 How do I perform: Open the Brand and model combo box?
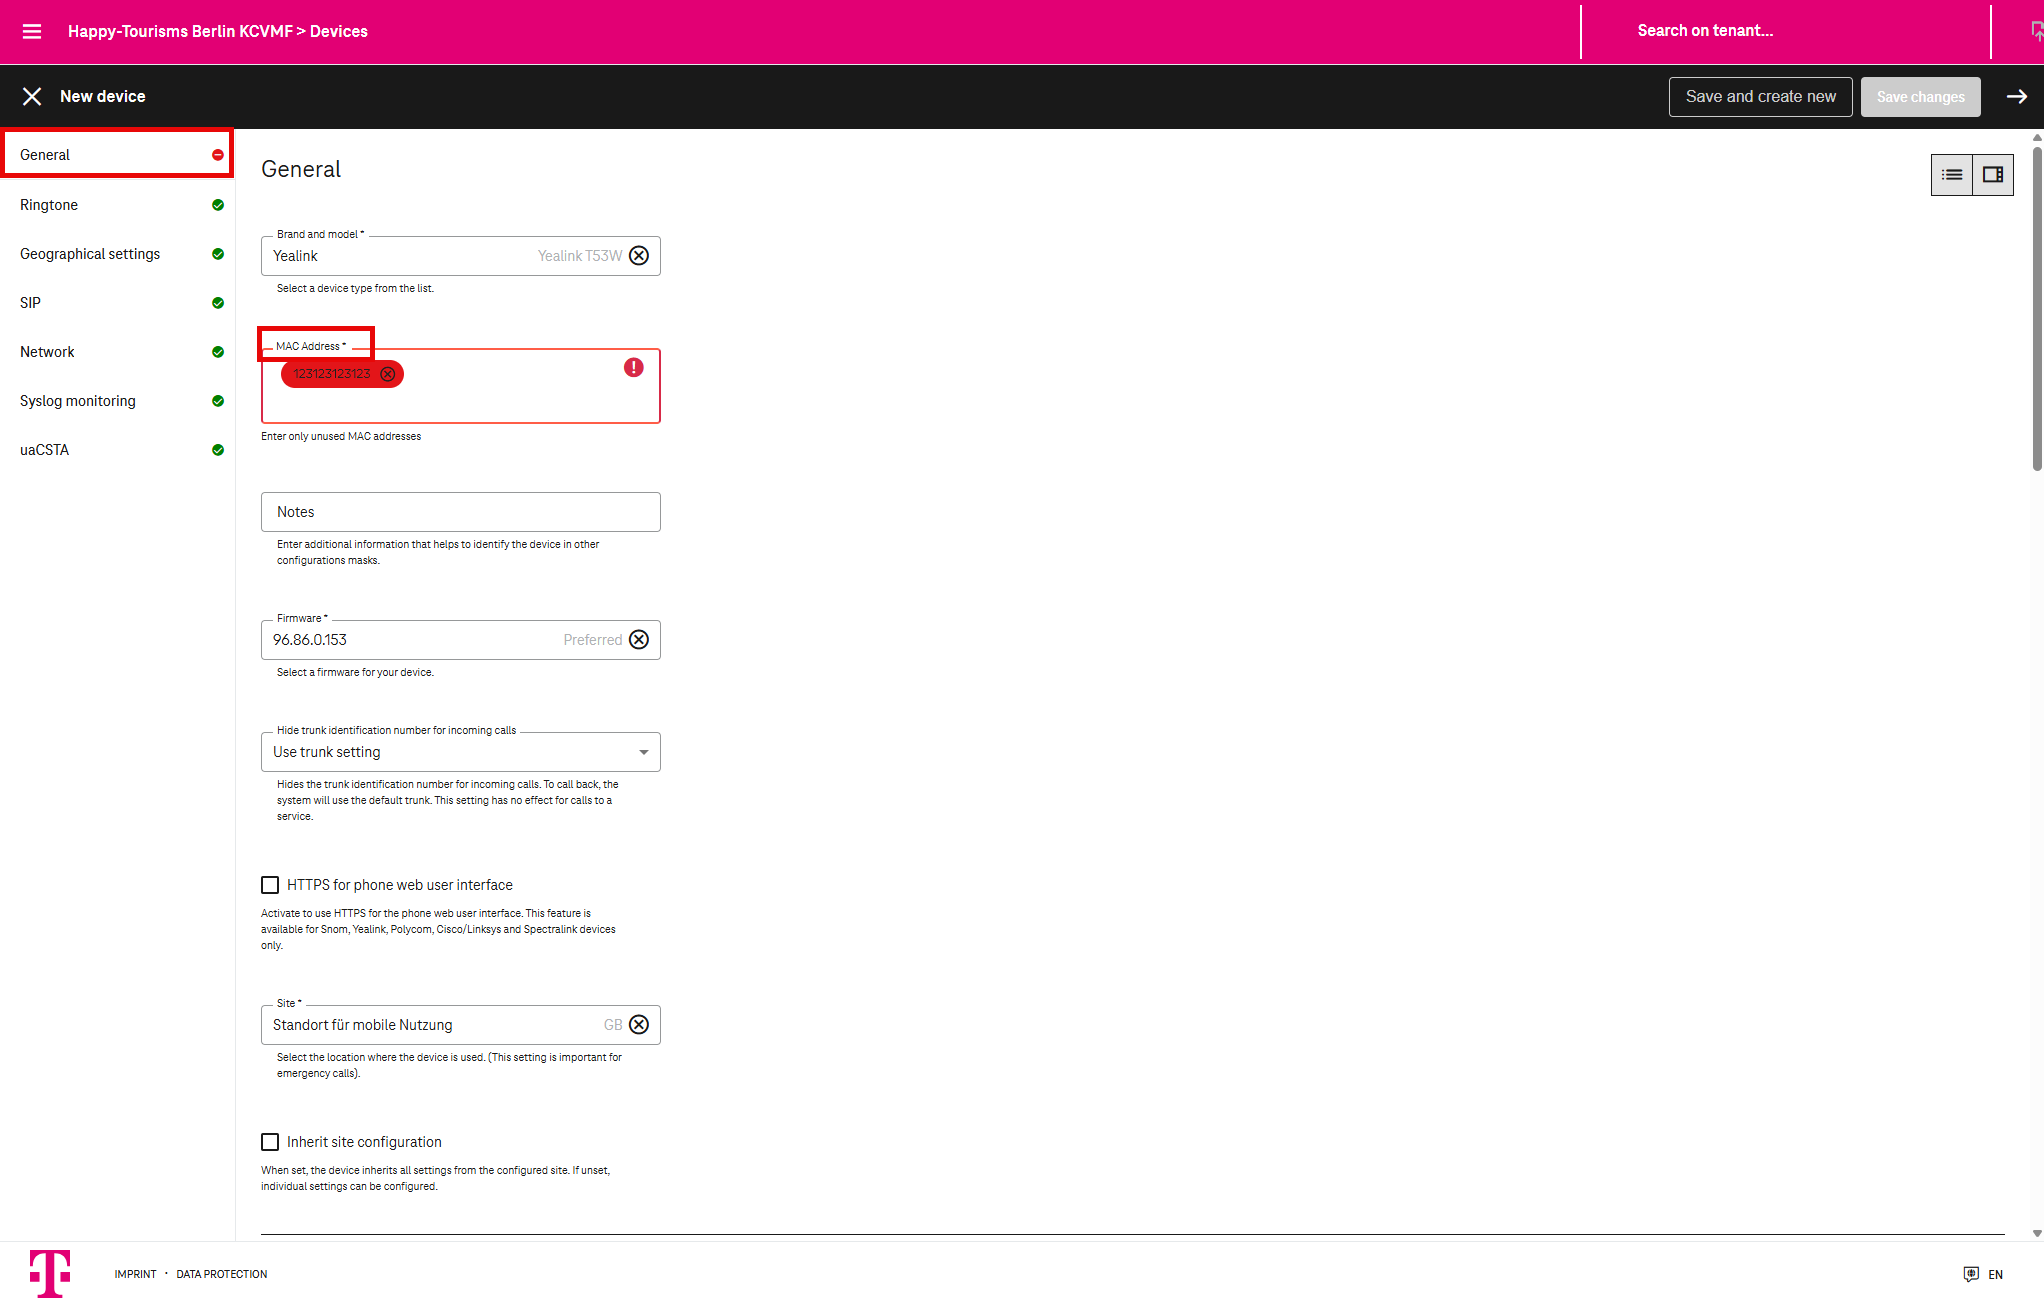click(400, 256)
